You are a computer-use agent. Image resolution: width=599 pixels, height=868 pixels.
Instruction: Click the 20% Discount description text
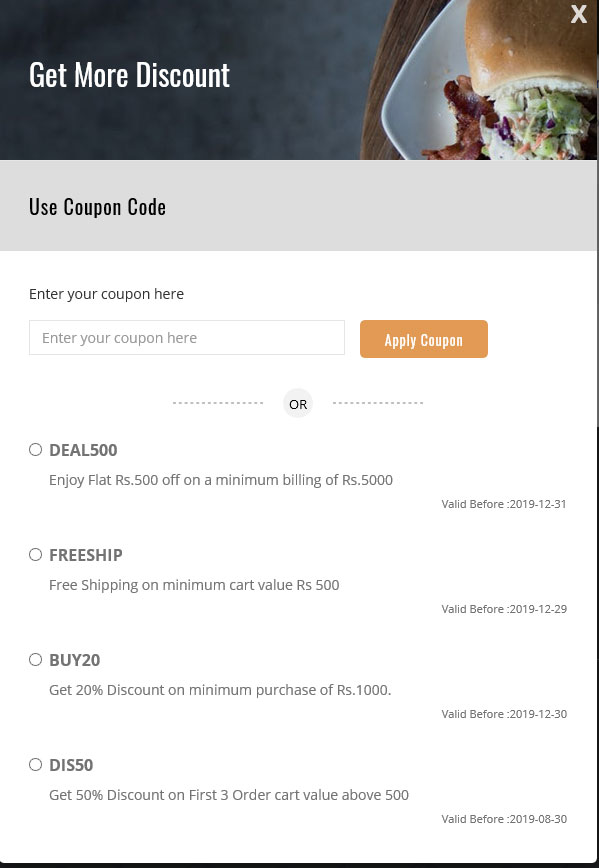220,690
